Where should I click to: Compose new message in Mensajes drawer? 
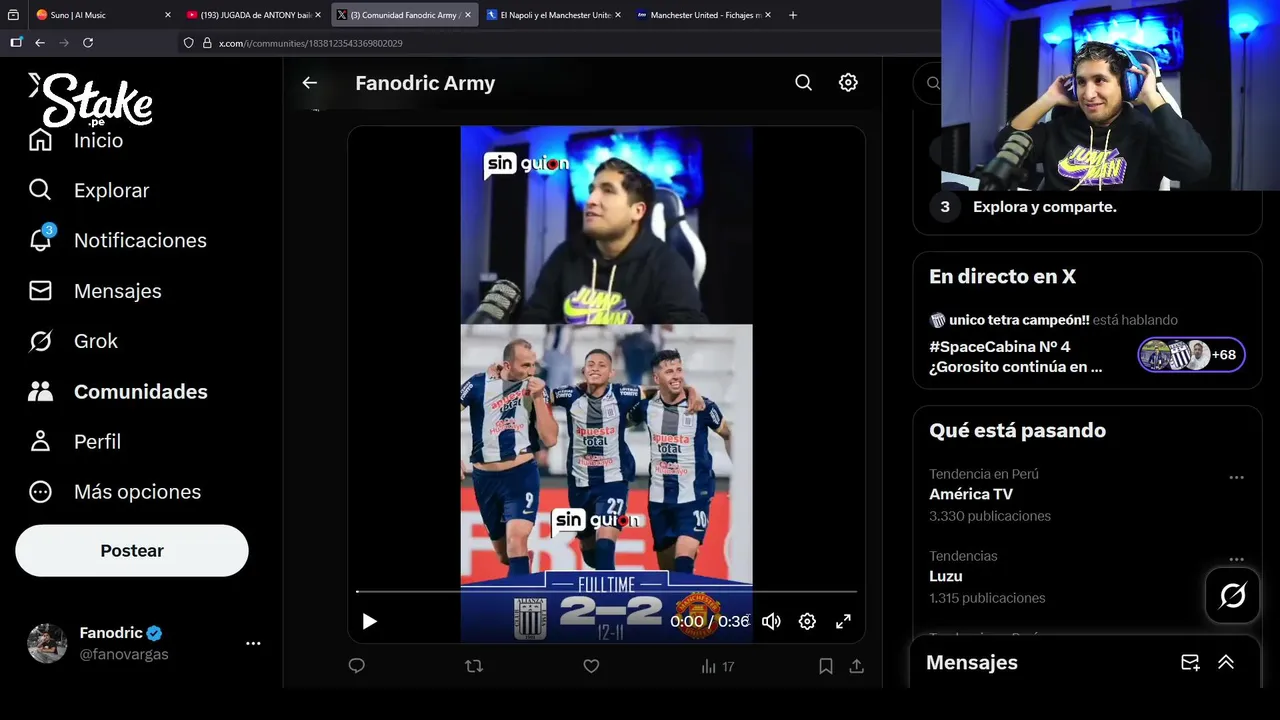click(x=1190, y=662)
